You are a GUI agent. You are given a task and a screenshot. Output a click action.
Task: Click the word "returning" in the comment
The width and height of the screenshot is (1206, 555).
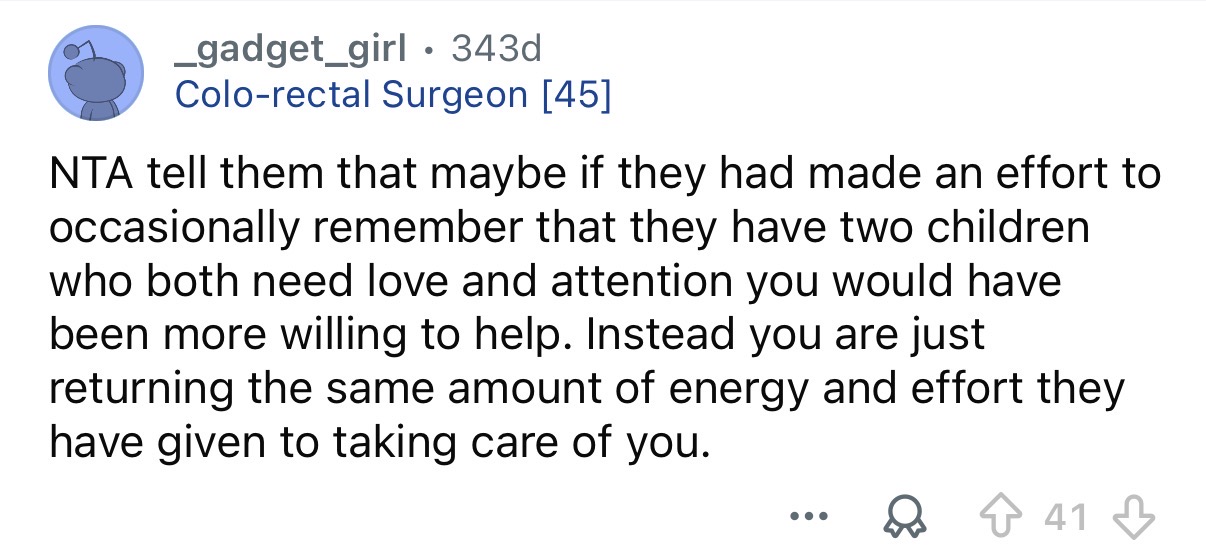pyautogui.click(x=142, y=386)
